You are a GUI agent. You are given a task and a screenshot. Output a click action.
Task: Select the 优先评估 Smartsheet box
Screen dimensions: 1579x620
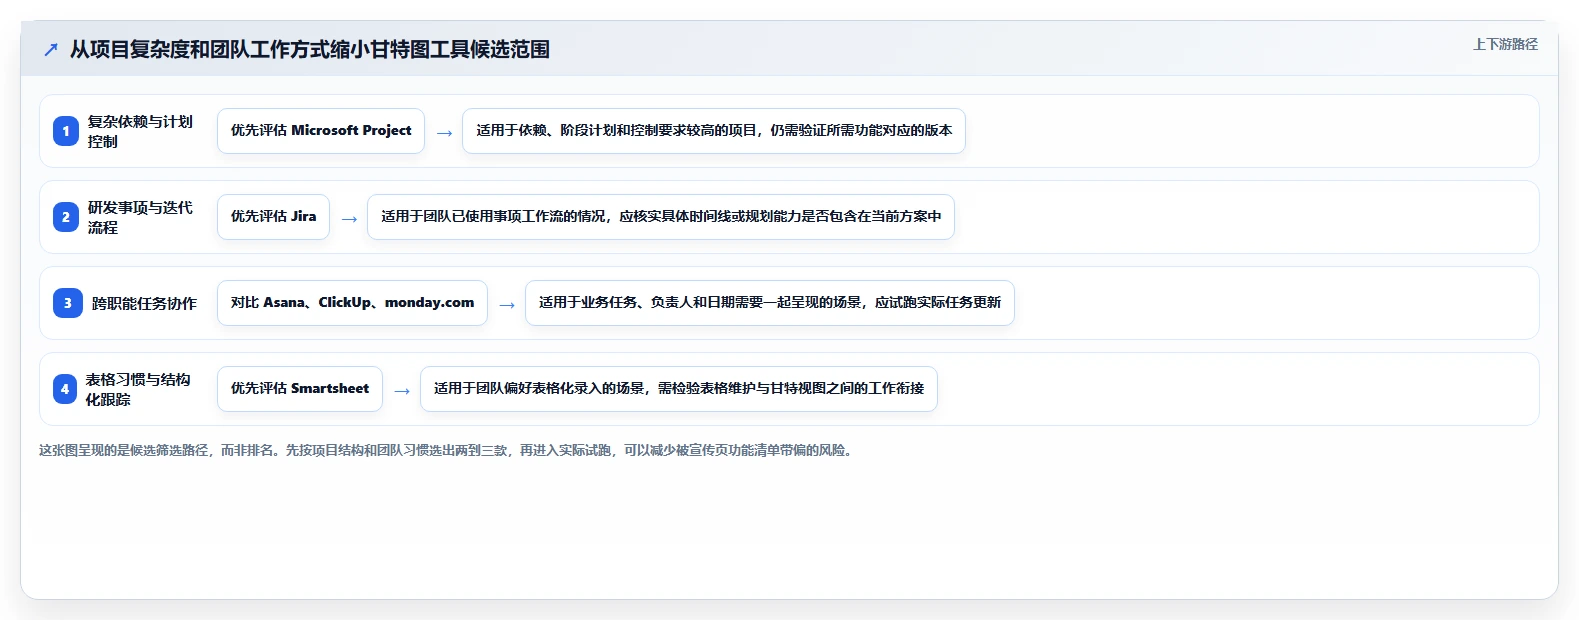coord(300,389)
